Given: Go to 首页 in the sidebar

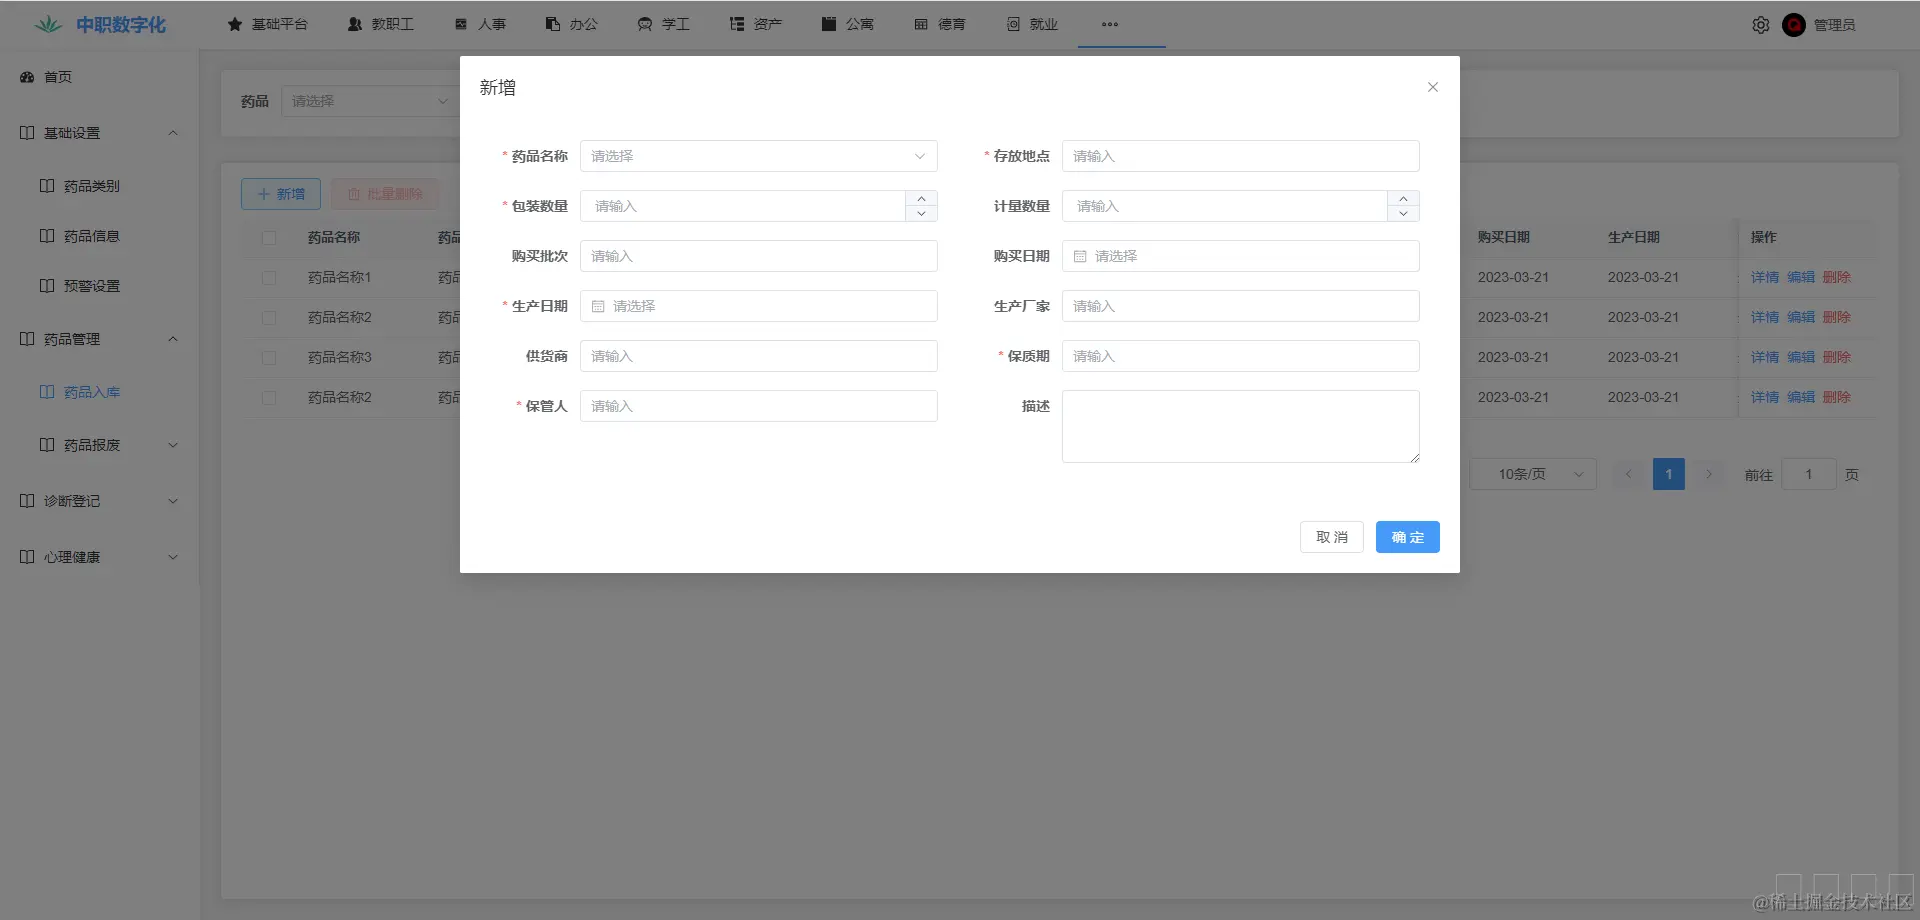Looking at the screenshot, I should click(x=99, y=77).
